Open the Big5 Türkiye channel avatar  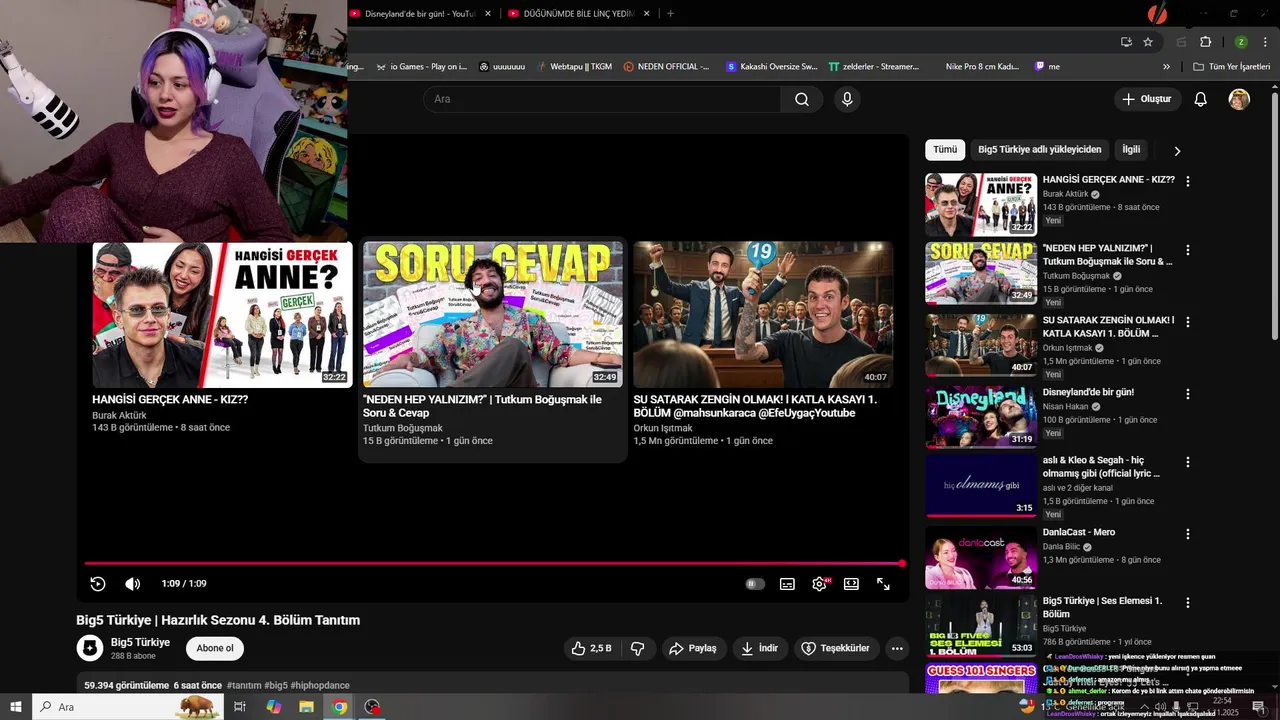click(90, 648)
